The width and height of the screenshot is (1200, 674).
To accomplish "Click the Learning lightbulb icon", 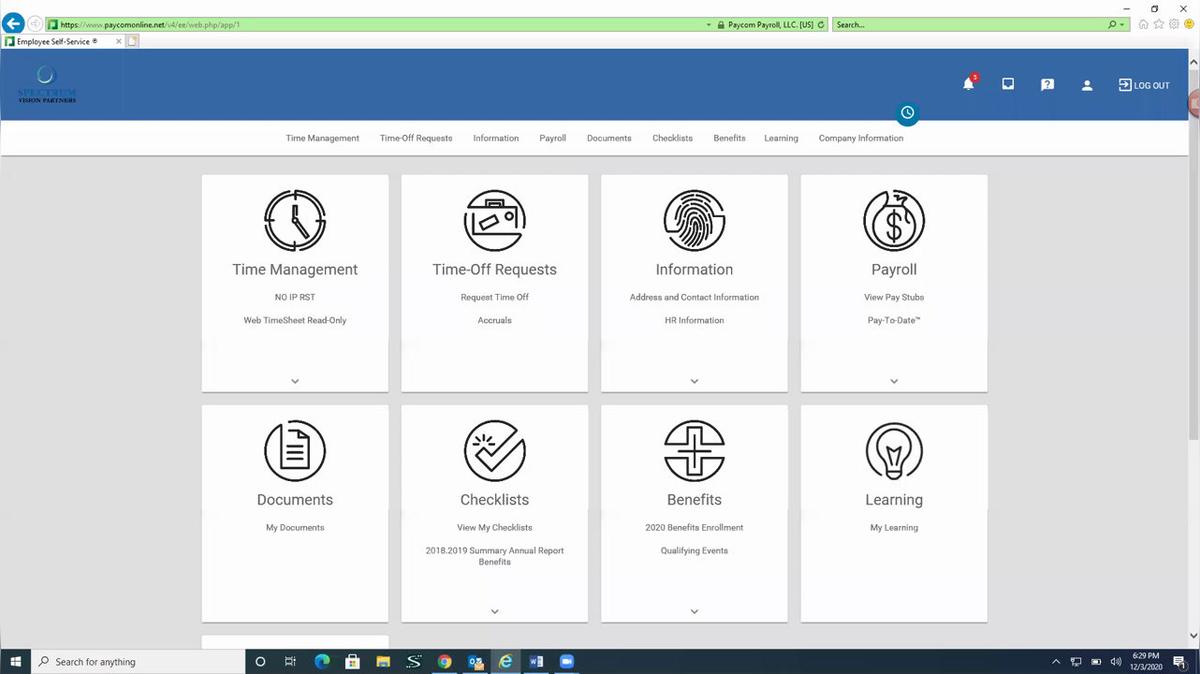I will (893, 450).
